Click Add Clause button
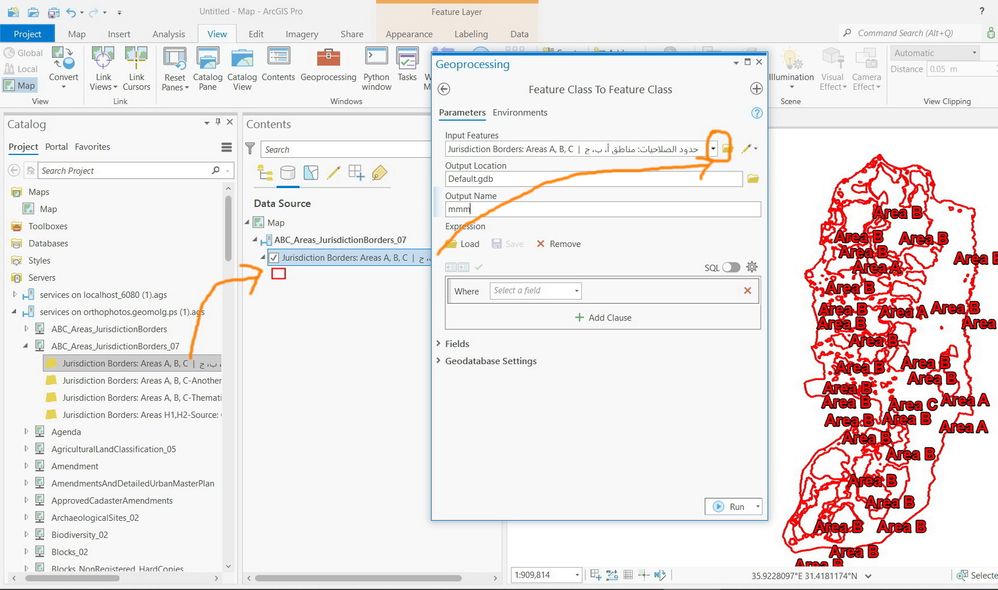998x590 pixels. pyautogui.click(x=603, y=318)
